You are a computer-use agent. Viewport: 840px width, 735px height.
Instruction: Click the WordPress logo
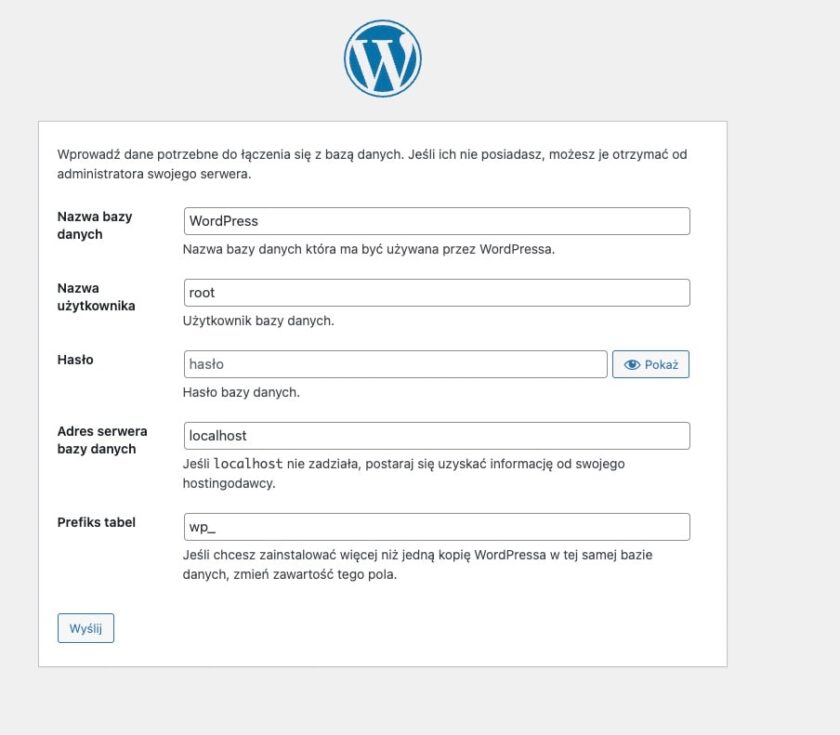point(383,58)
